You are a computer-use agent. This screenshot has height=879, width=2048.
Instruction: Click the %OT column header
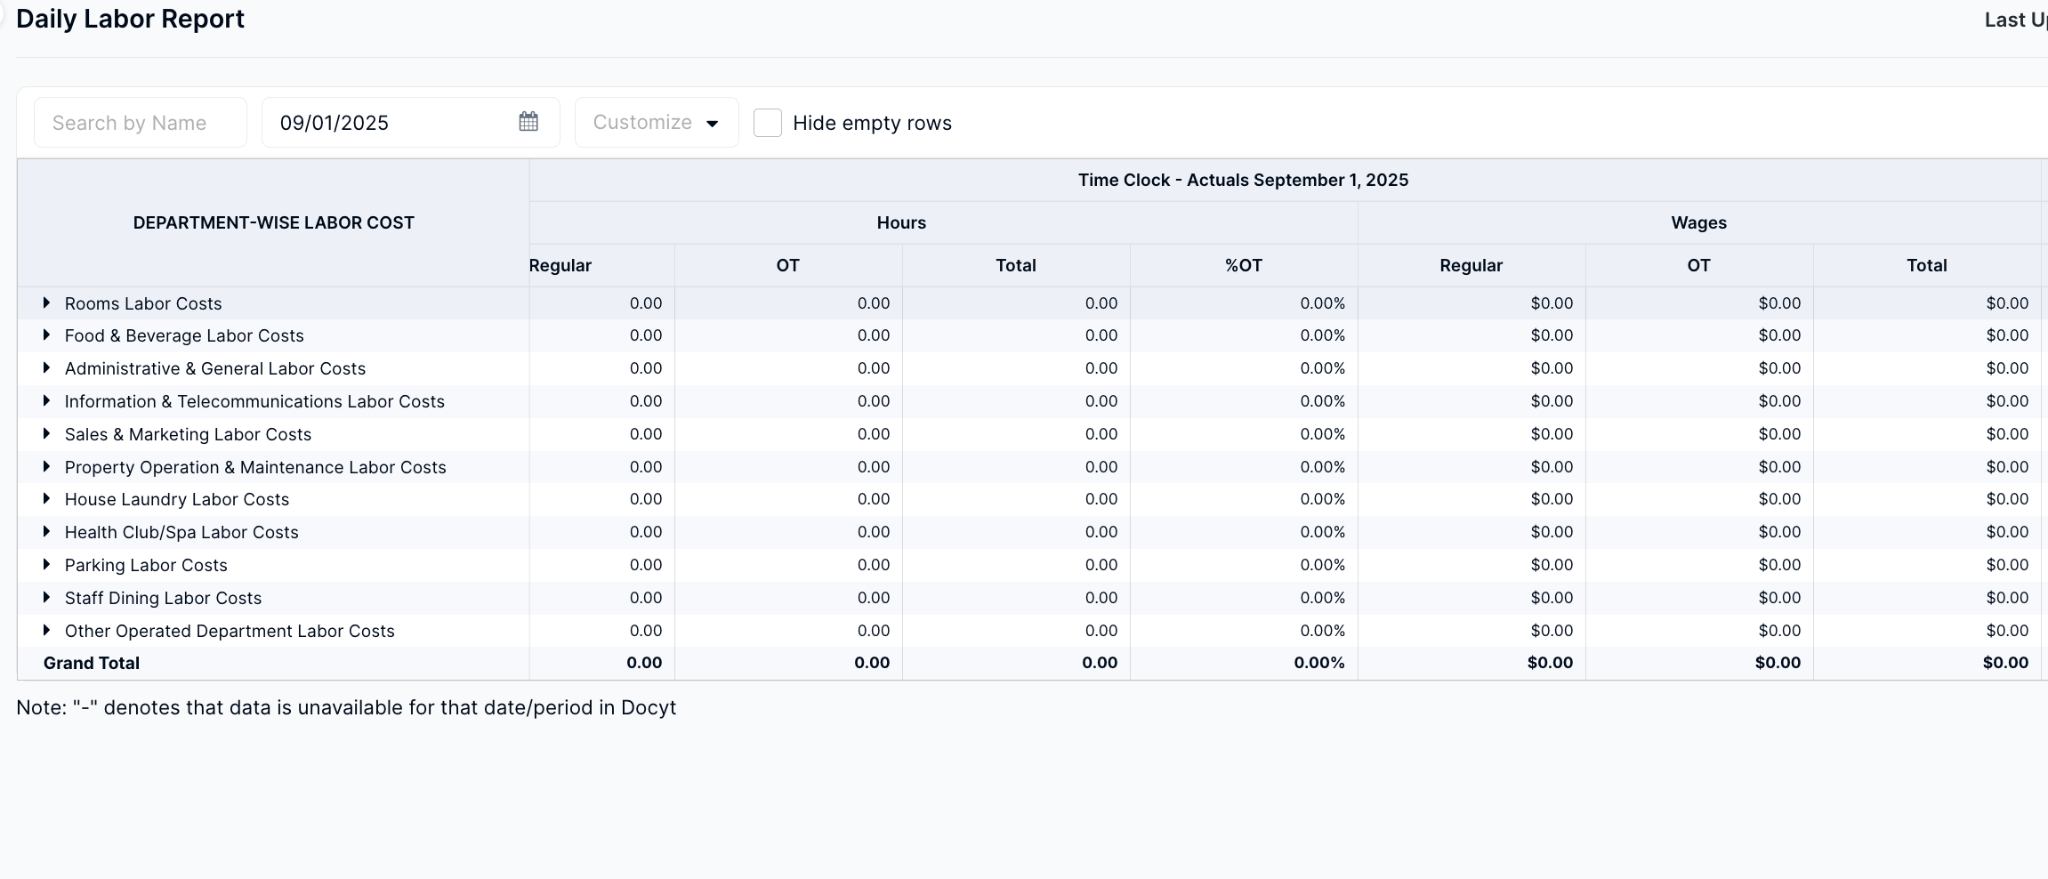pos(1243,265)
